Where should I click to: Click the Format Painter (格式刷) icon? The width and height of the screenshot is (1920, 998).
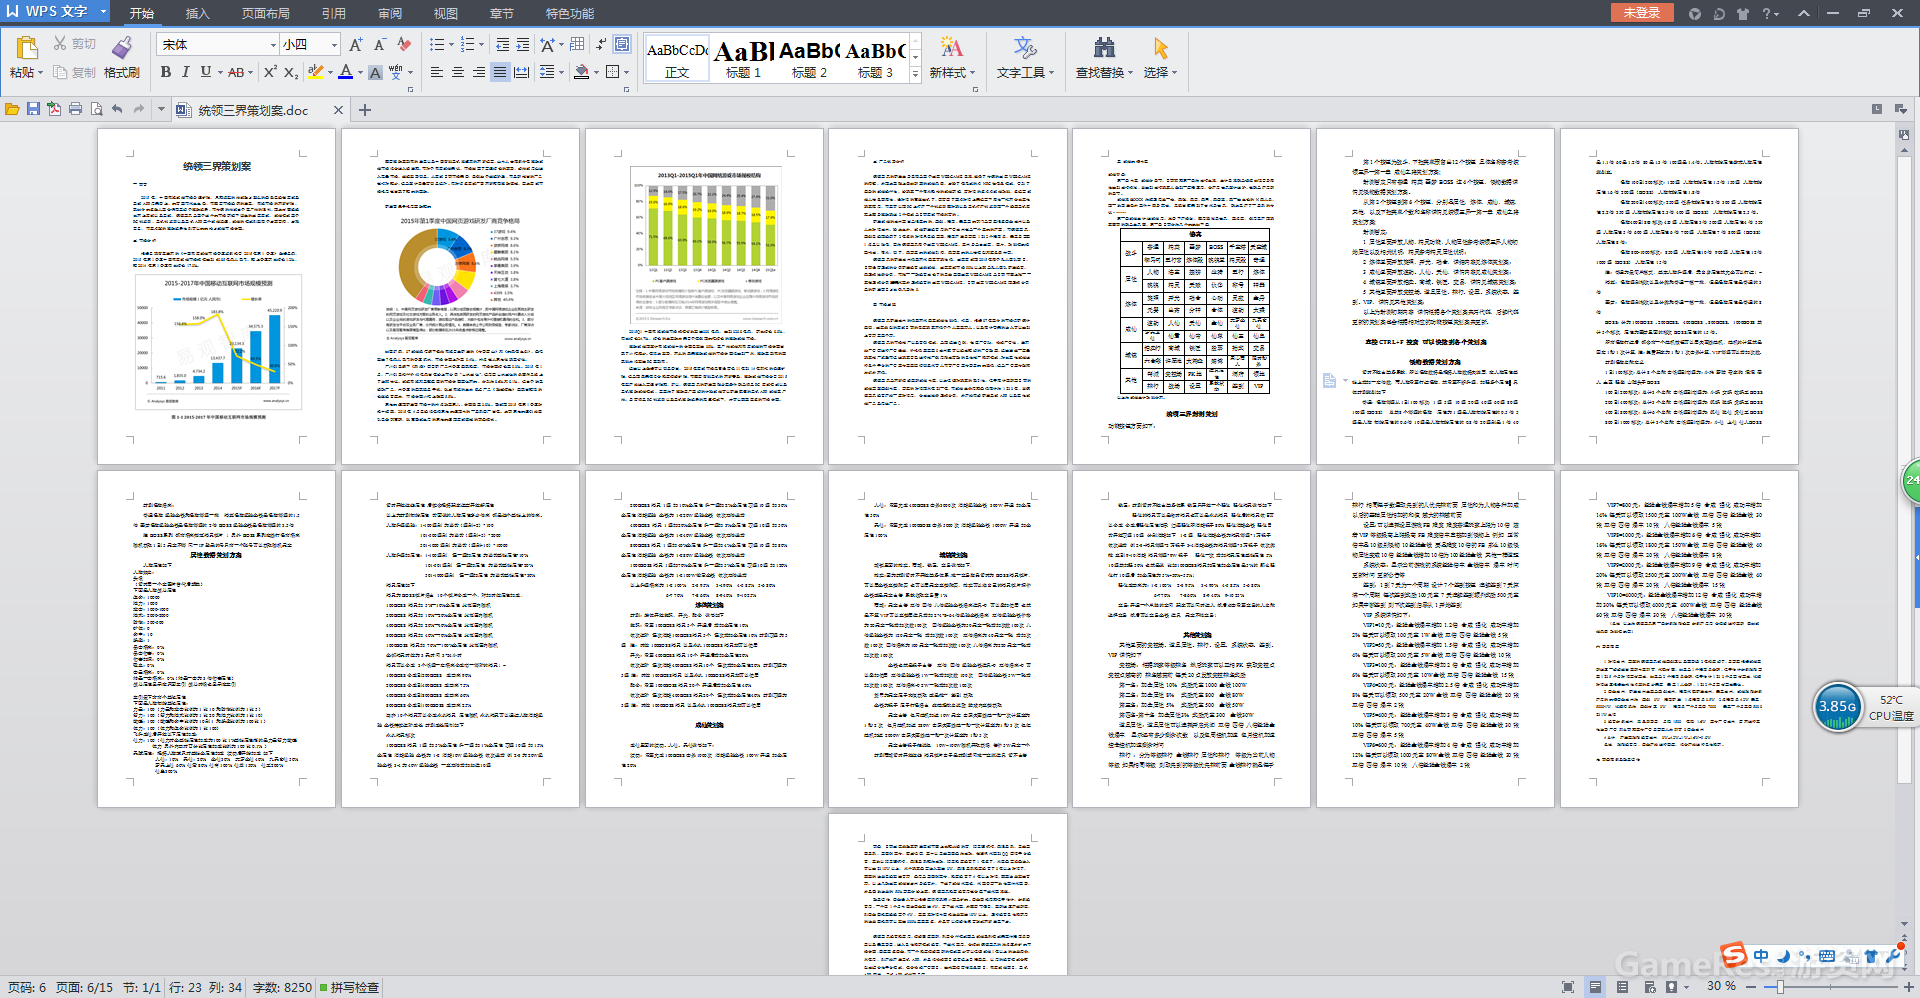tap(122, 47)
